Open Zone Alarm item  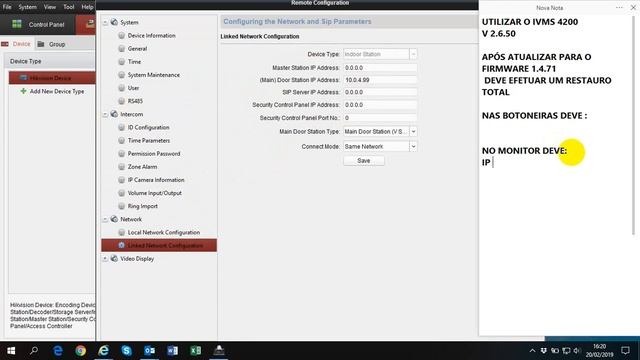point(142,167)
